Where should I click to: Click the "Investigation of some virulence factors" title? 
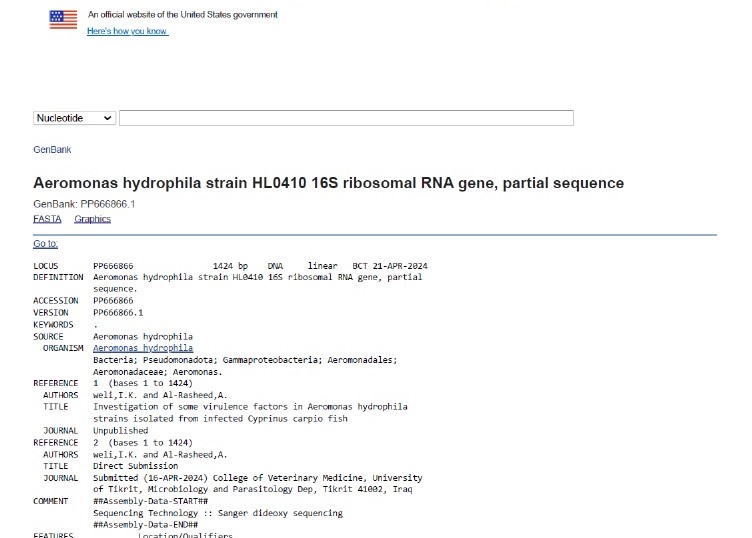pos(250,407)
